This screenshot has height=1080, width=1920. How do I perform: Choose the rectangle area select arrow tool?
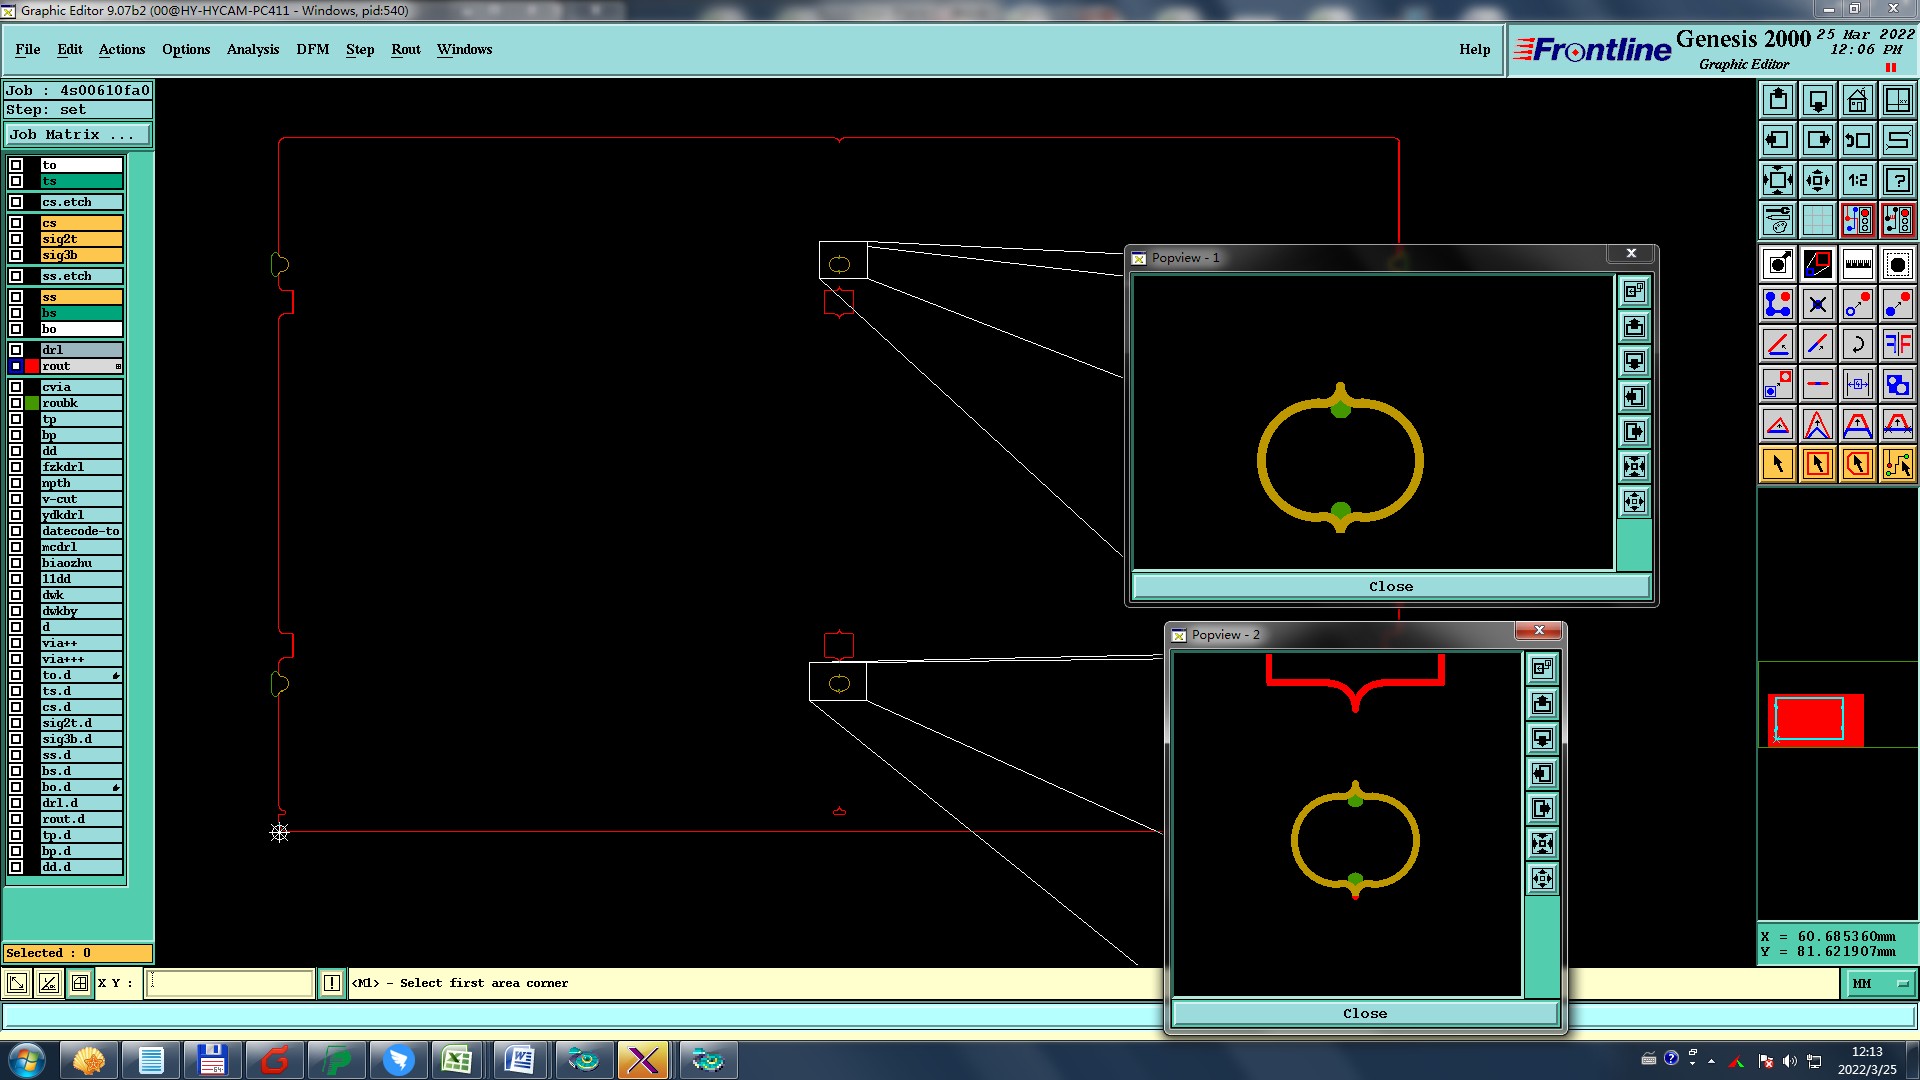click(1817, 464)
